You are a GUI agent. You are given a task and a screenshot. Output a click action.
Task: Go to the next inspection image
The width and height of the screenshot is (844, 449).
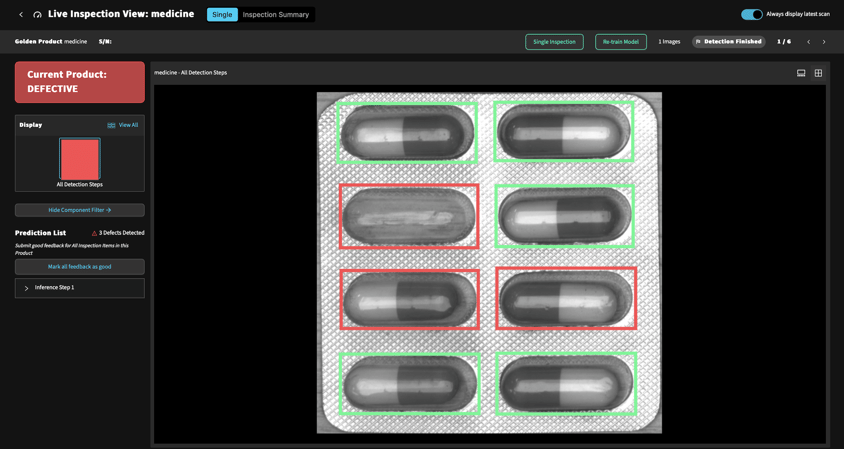(824, 42)
